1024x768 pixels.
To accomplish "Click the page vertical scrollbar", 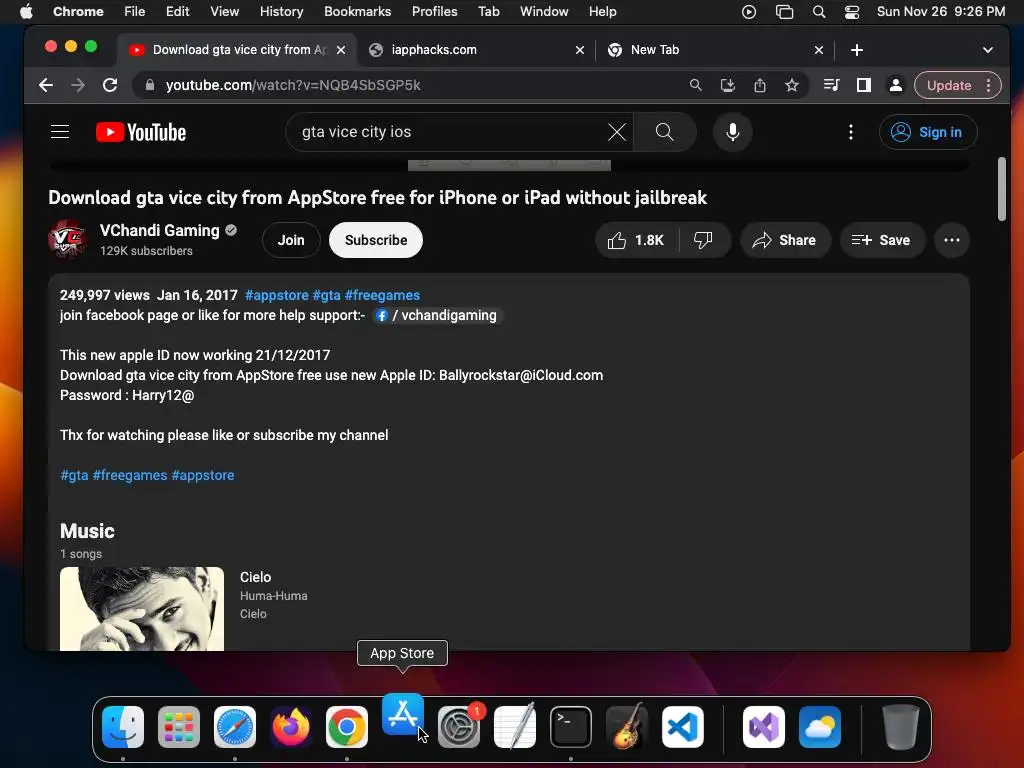I will coord(1001,189).
